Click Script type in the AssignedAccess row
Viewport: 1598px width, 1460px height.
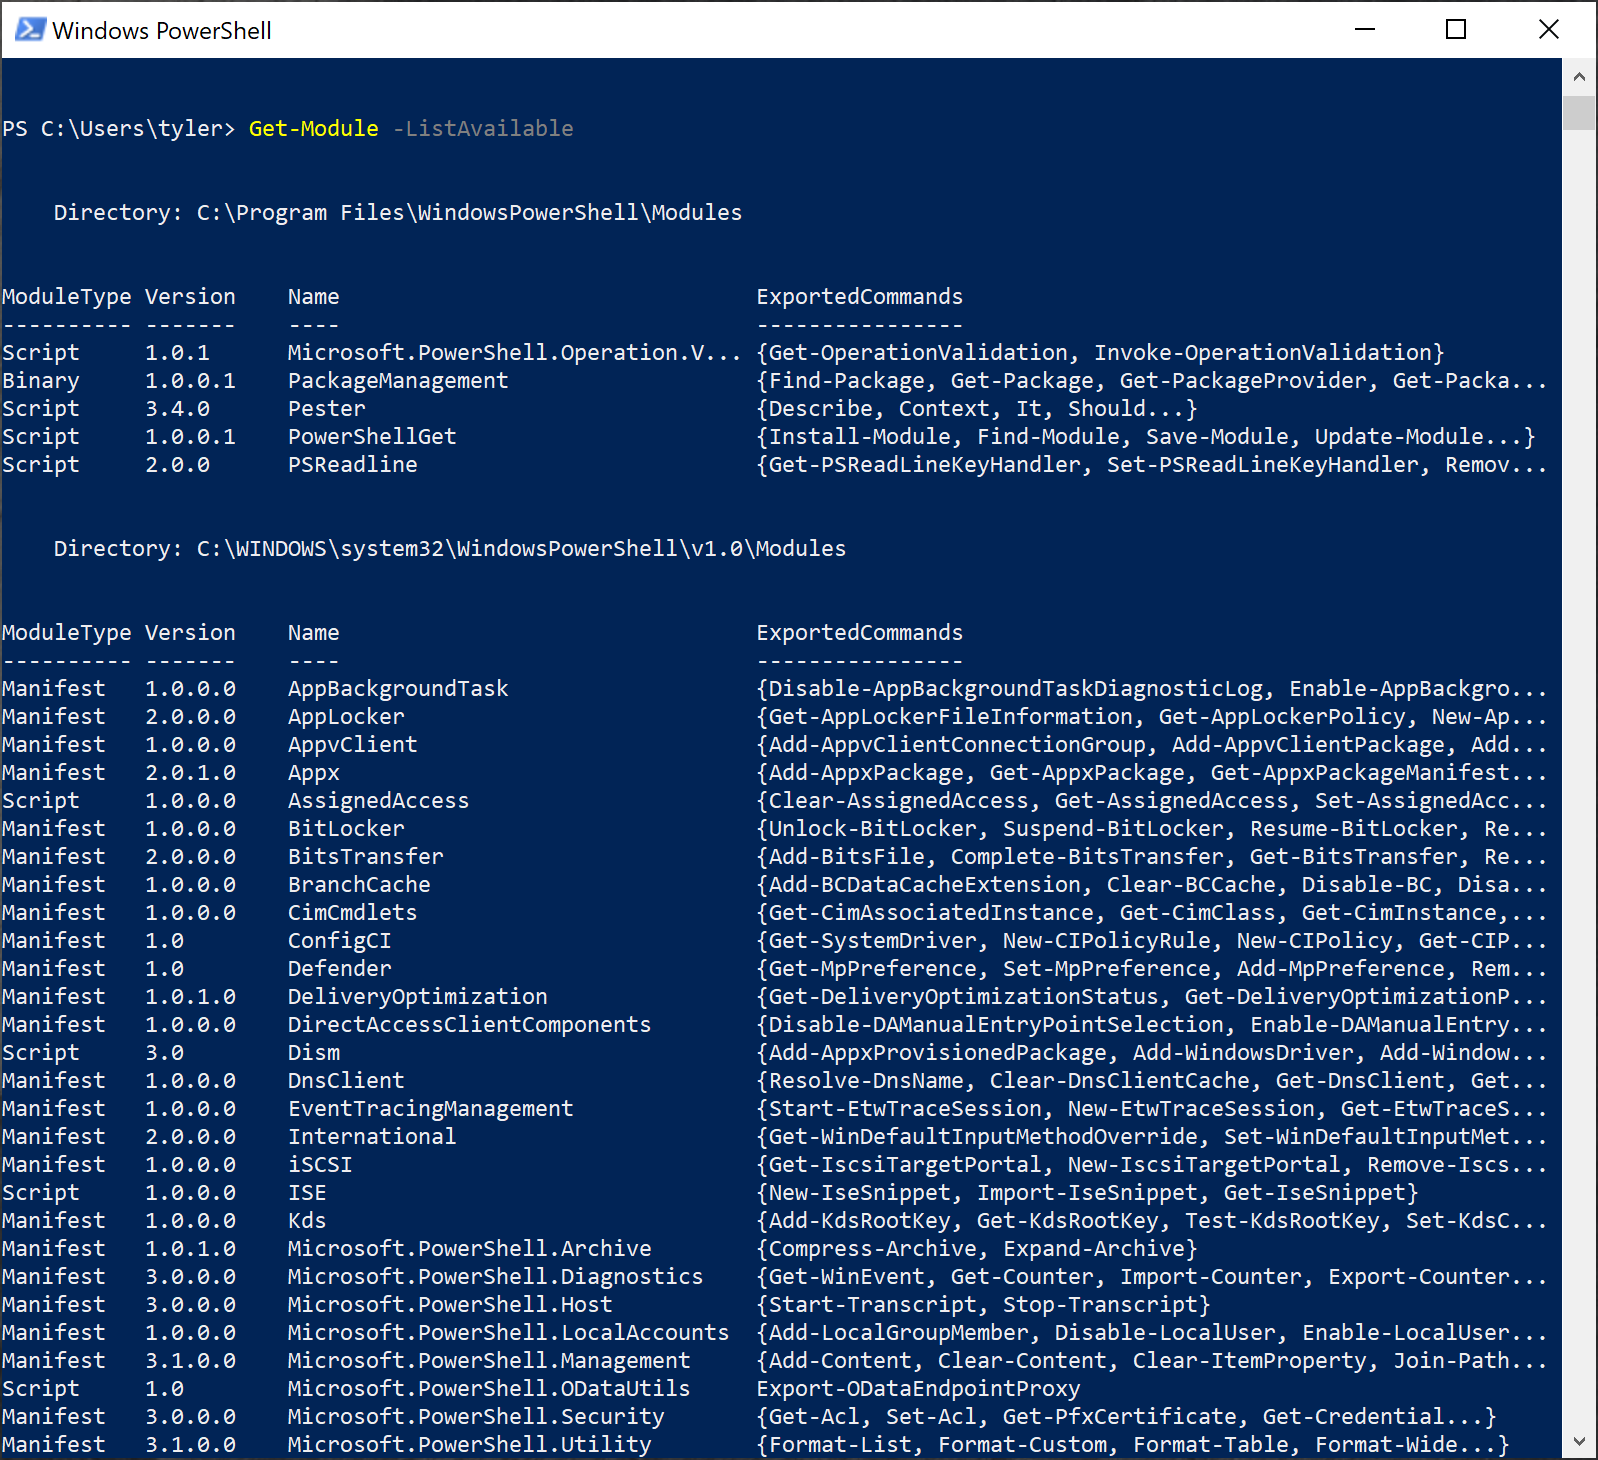41,800
